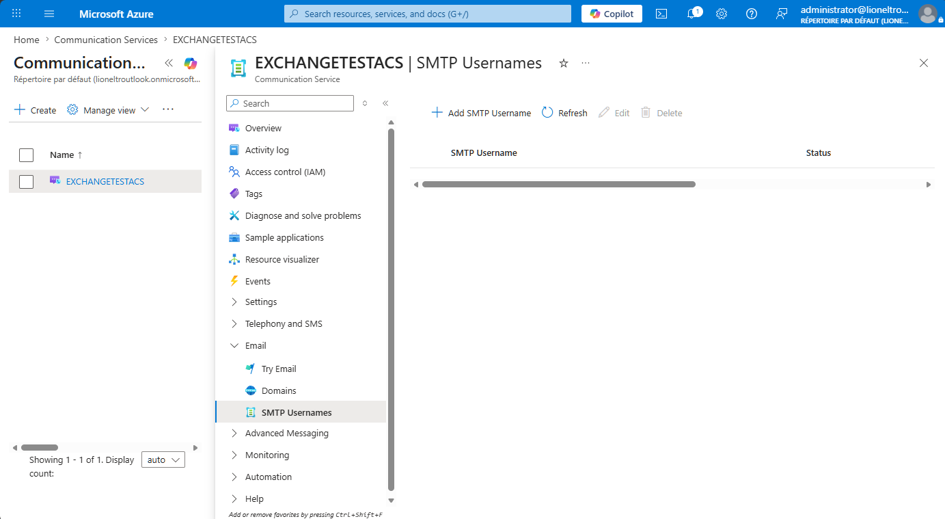
Task: Open the EXCHANGETESTACS resource link in list
Action: click(105, 181)
